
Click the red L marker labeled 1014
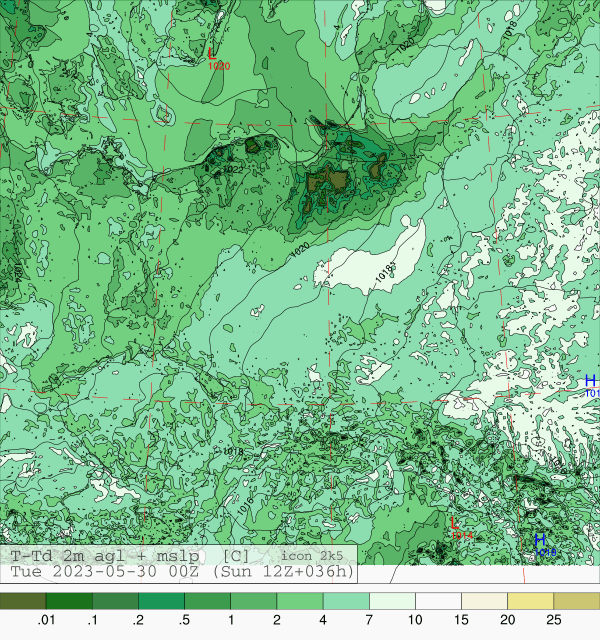(x=455, y=524)
